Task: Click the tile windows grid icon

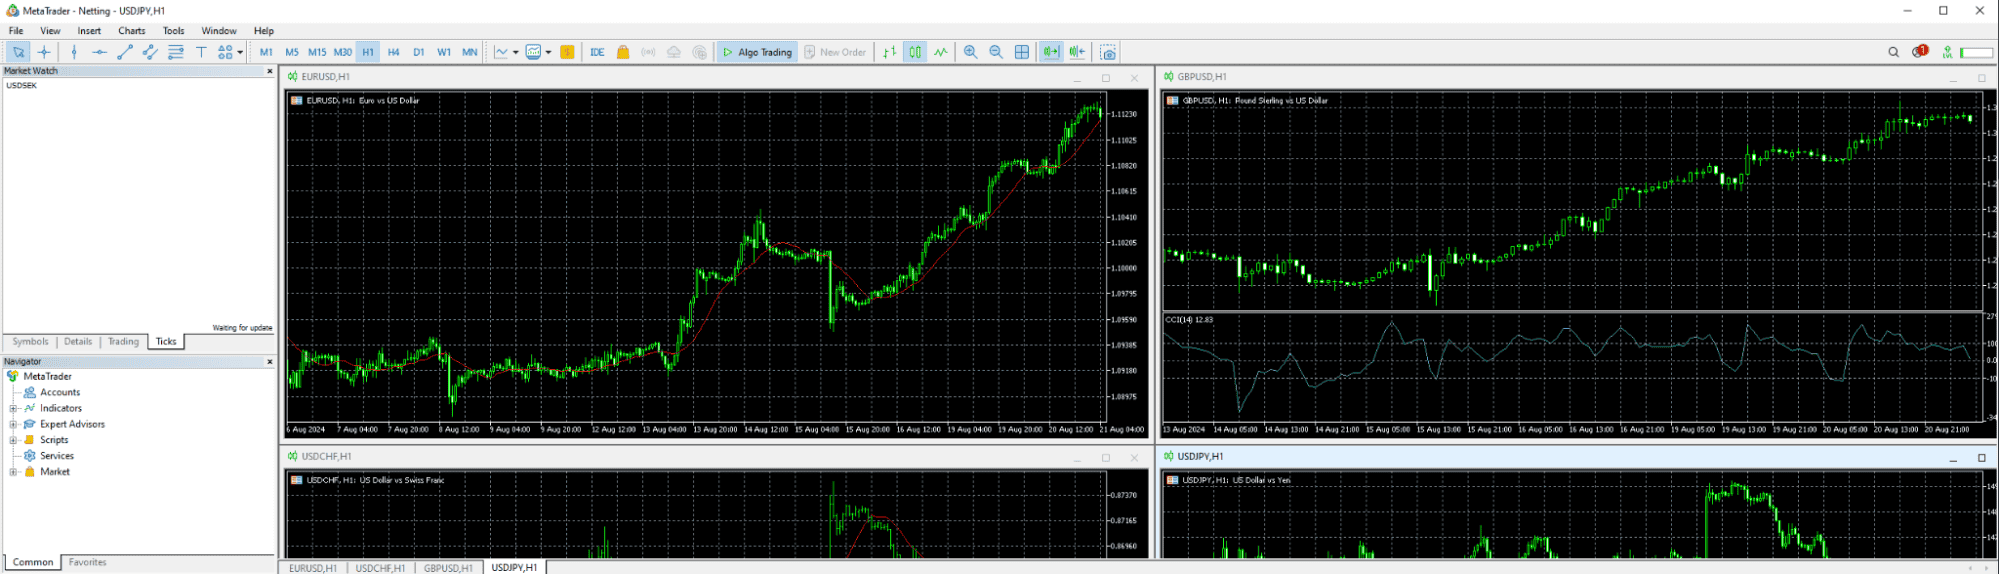Action: 1022,52
